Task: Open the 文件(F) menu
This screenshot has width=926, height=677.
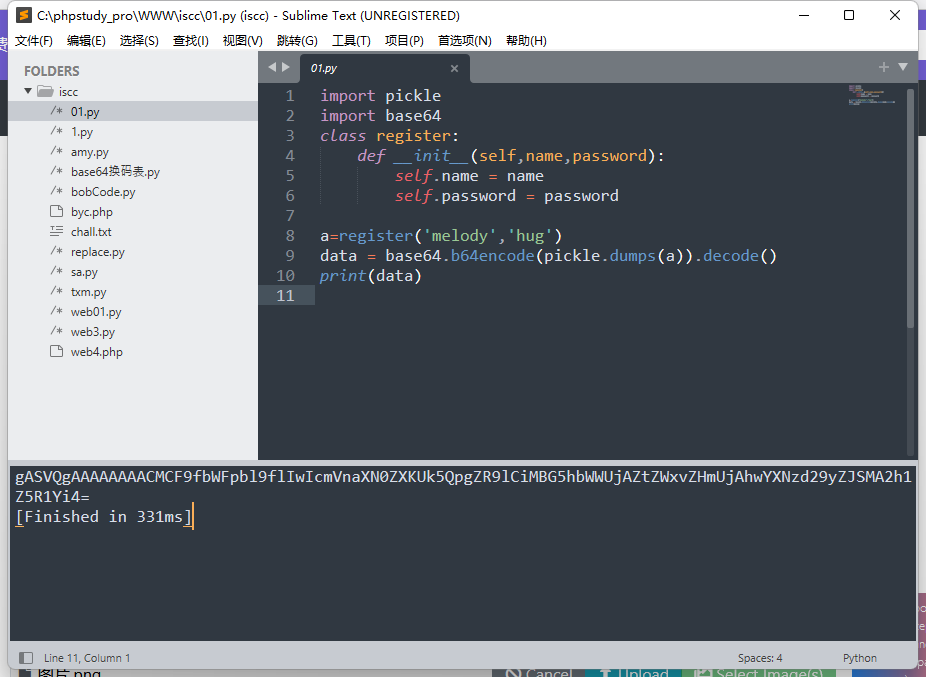Action: pos(34,41)
